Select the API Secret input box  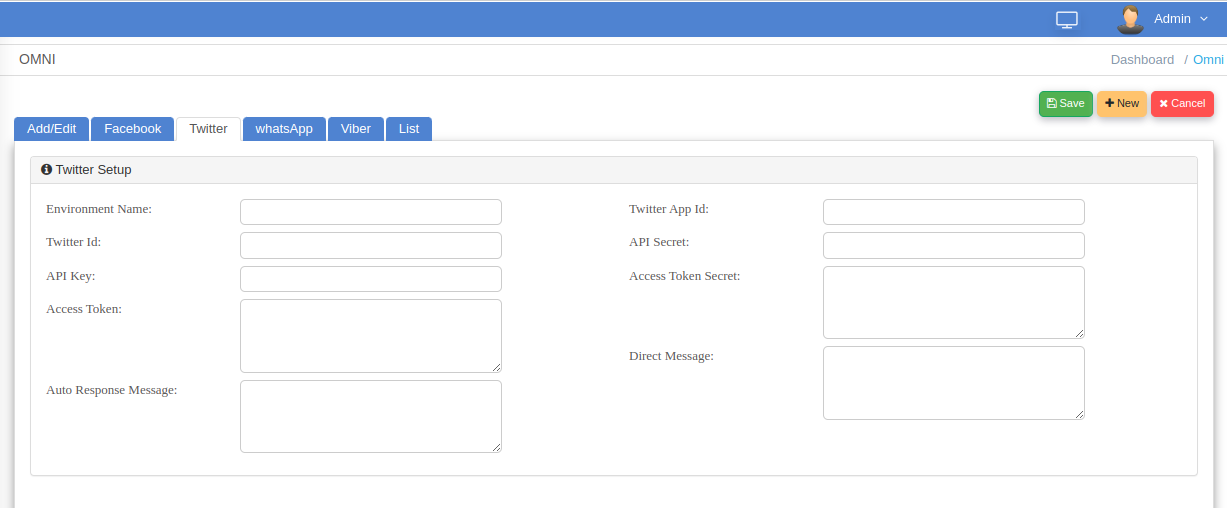953,245
